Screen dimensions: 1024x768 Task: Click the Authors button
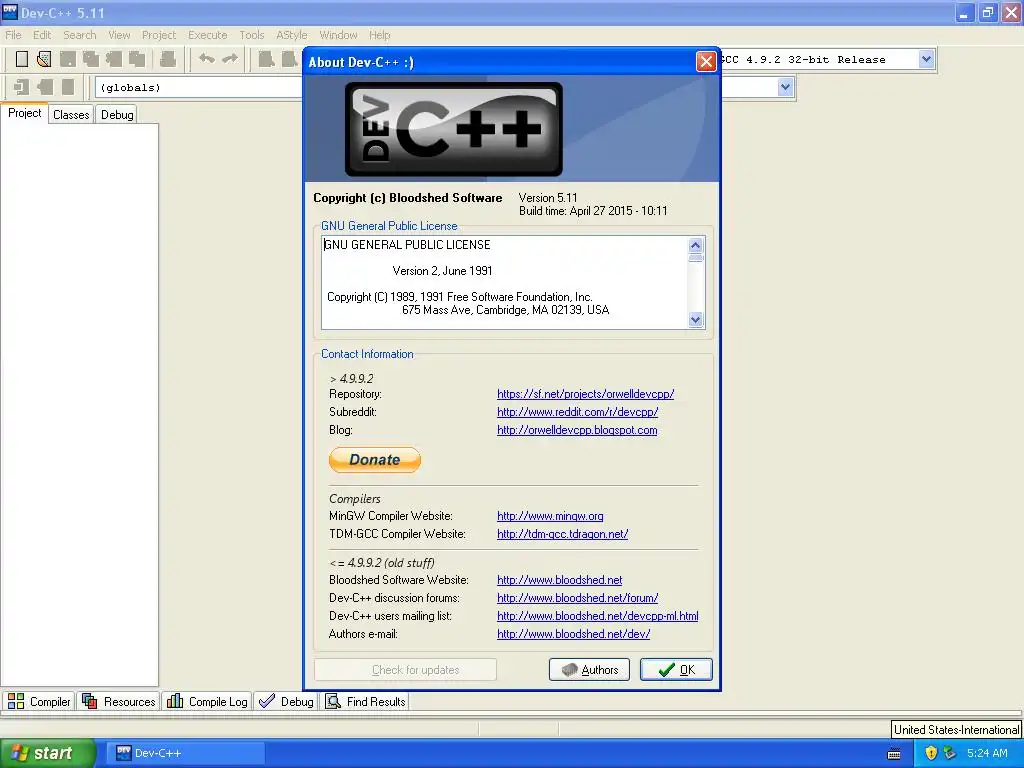pyautogui.click(x=589, y=669)
